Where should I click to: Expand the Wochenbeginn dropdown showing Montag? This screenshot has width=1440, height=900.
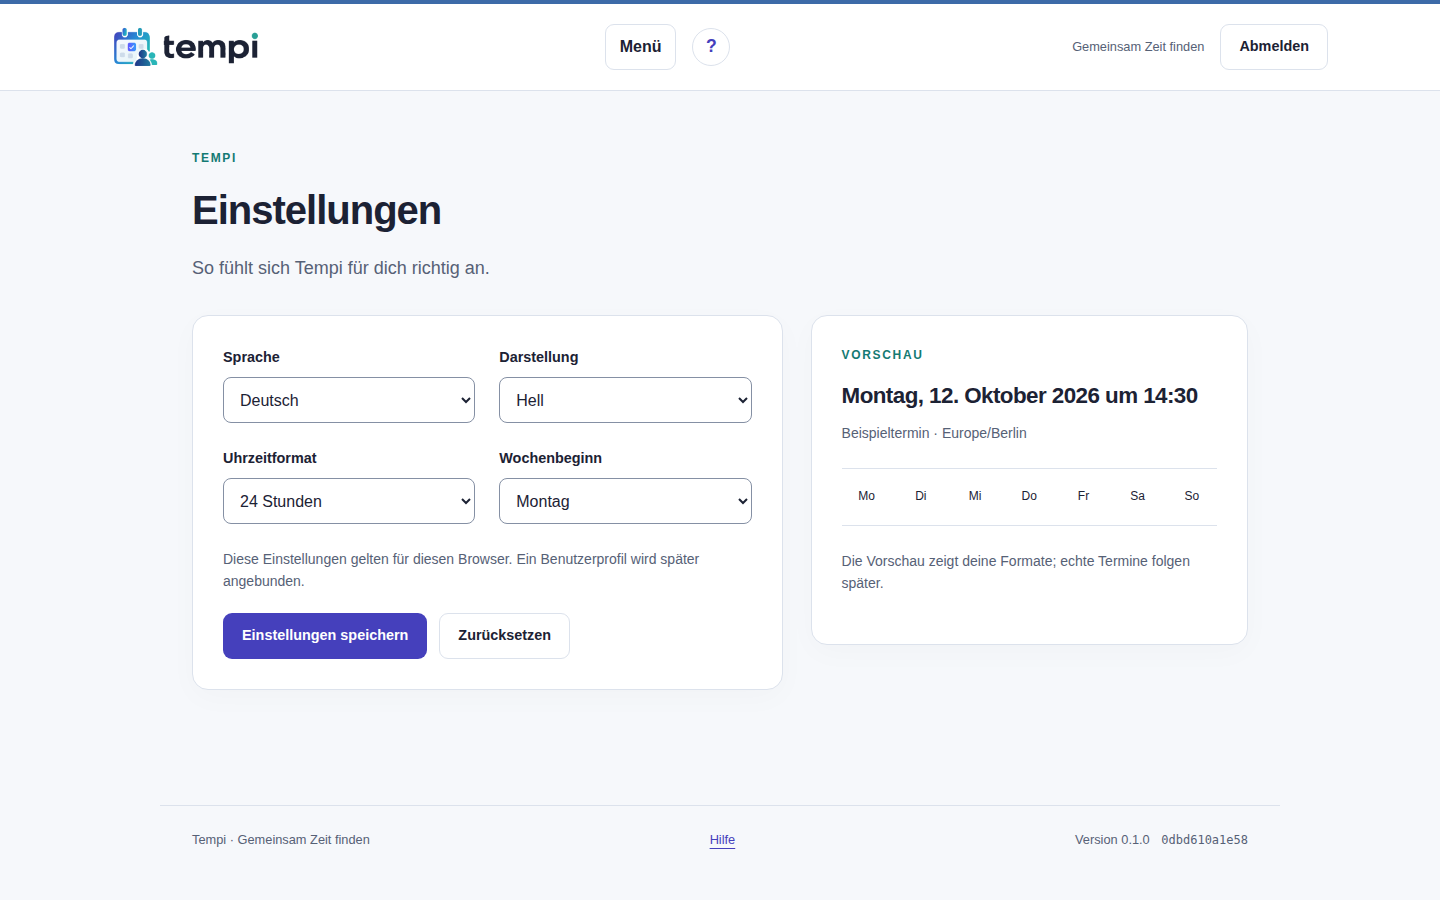[625, 501]
